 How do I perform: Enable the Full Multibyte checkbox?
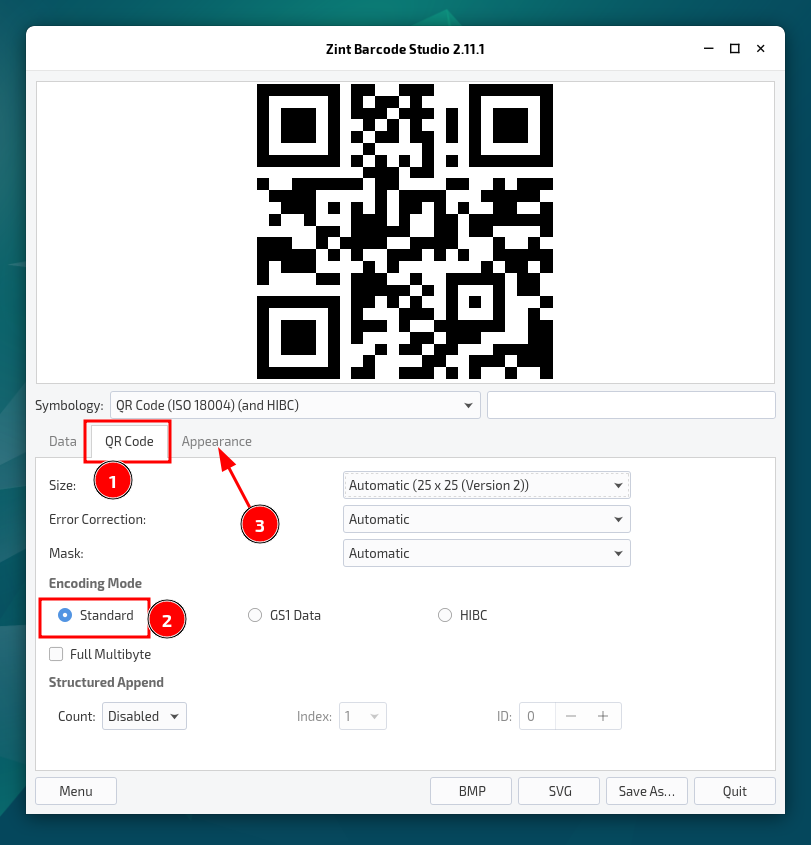click(x=56, y=654)
